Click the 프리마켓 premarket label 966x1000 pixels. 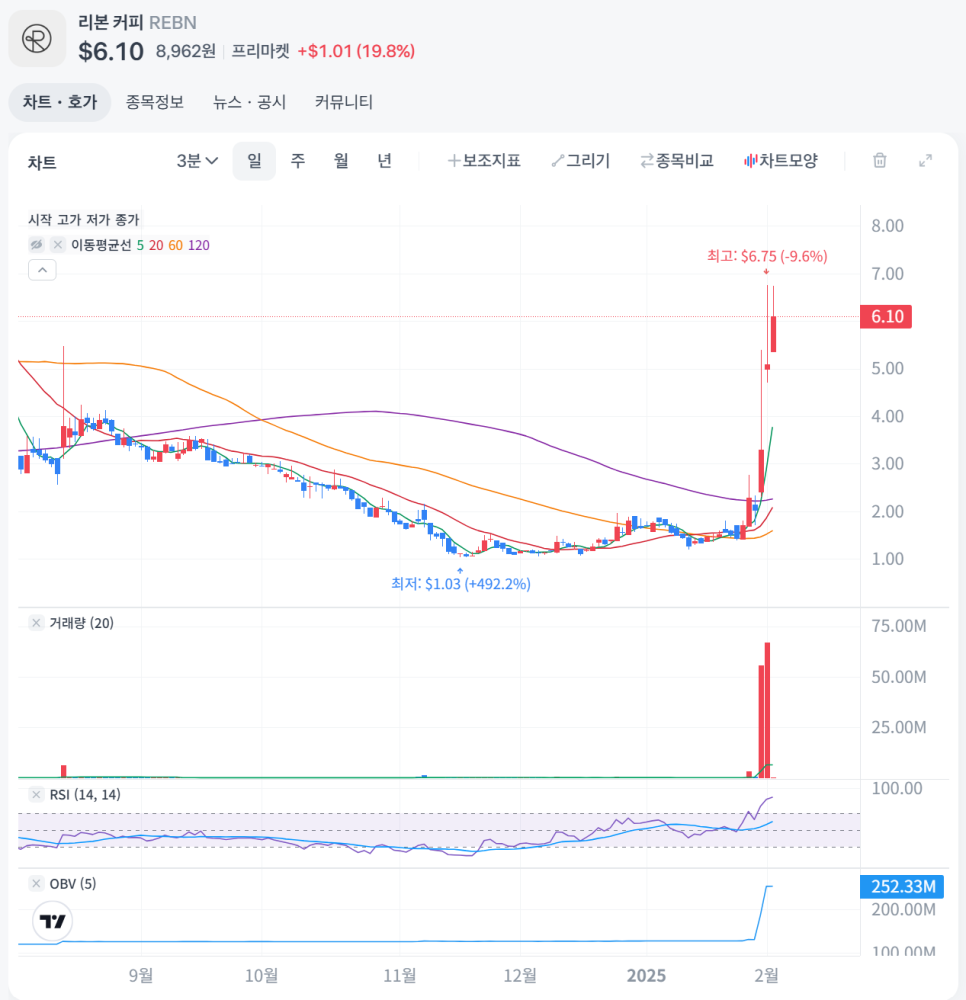[260, 51]
